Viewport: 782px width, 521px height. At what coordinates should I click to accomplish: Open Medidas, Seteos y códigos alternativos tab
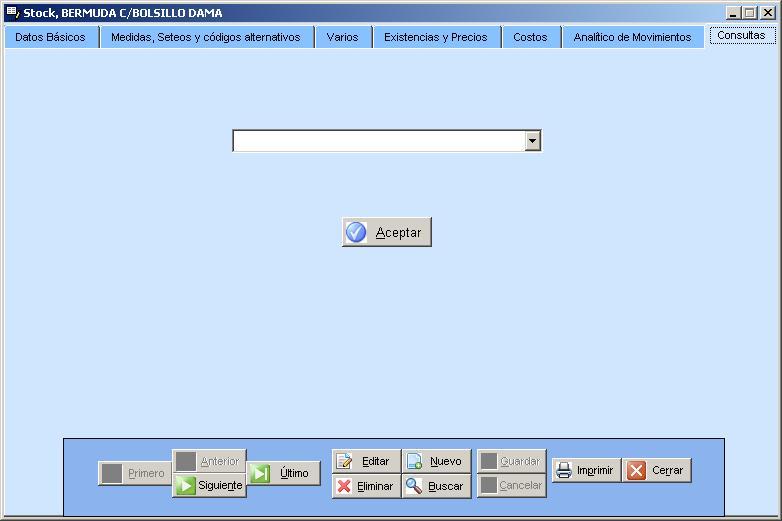[x=205, y=37]
